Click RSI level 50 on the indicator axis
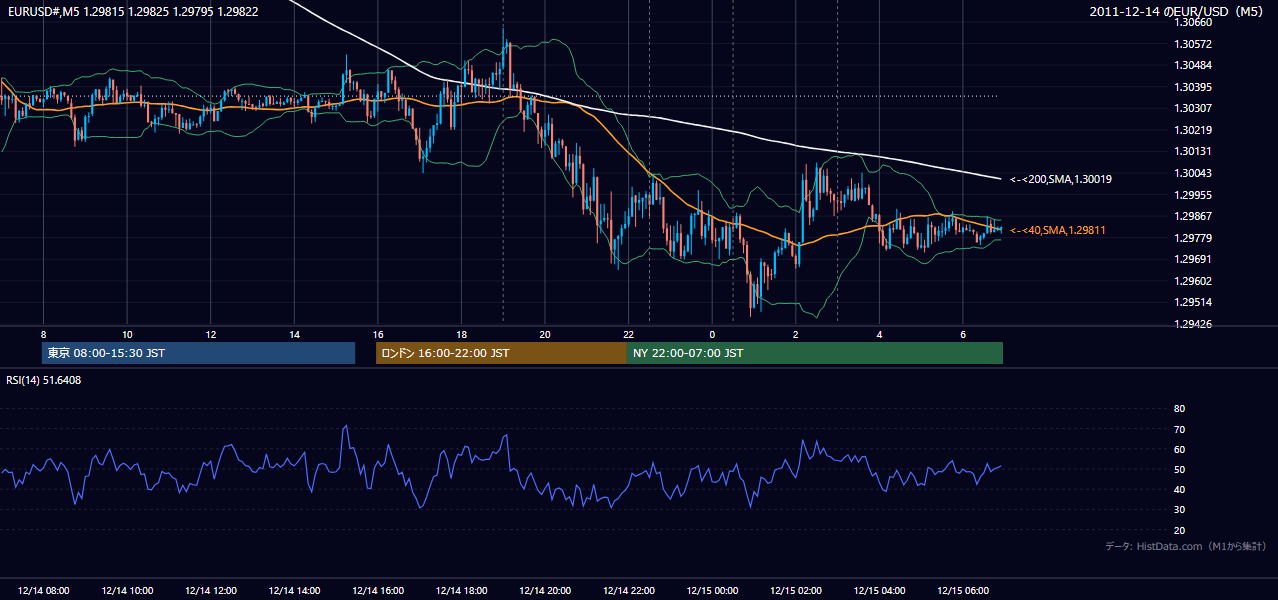The width and height of the screenshot is (1278, 600). [x=1179, y=470]
